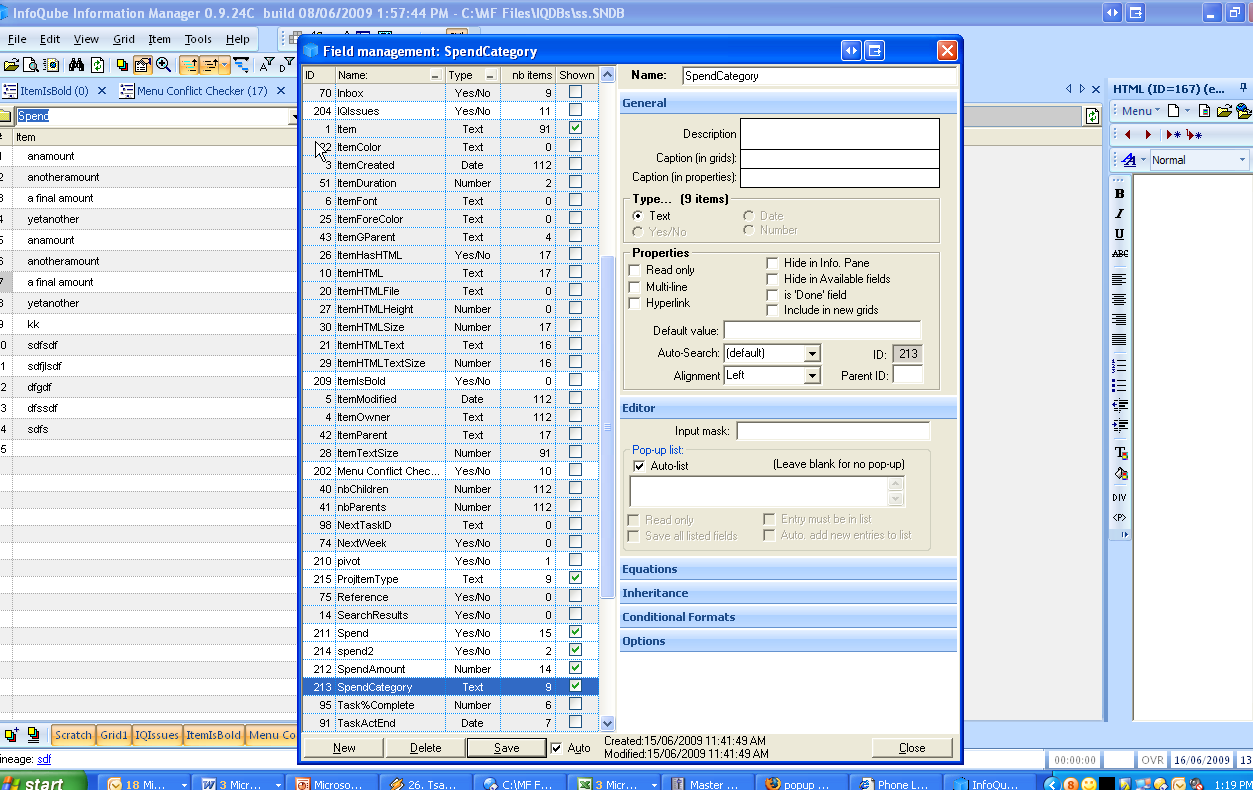The height and width of the screenshot is (790, 1253).
Task: Click the Bold icon in HTML pane
Action: pyautogui.click(x=1119, y=194)
